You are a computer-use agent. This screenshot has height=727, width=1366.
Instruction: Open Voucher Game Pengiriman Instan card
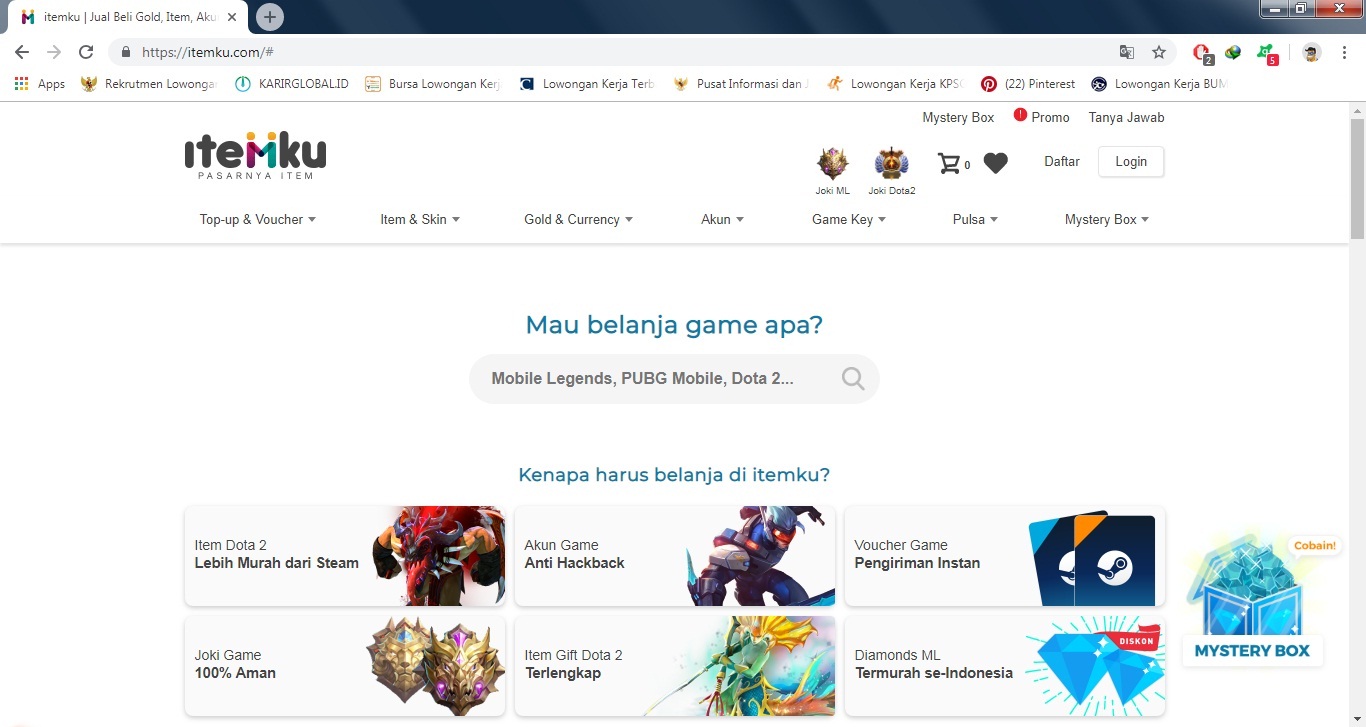(1005, 555)
